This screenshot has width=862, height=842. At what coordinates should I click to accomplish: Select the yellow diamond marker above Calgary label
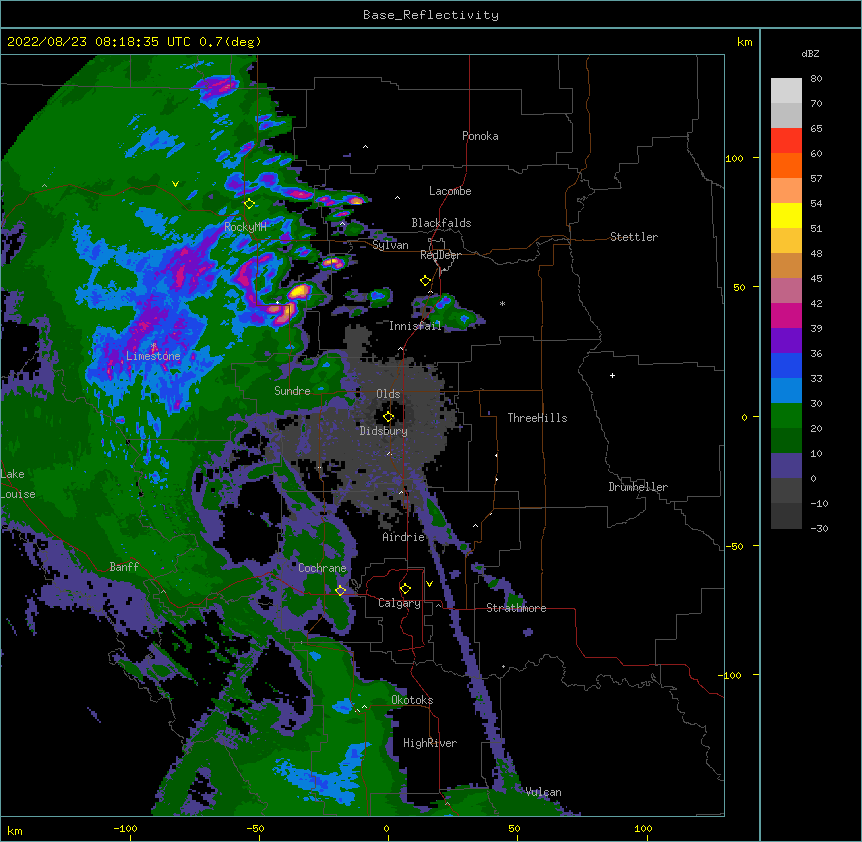(x=406, y=589)
